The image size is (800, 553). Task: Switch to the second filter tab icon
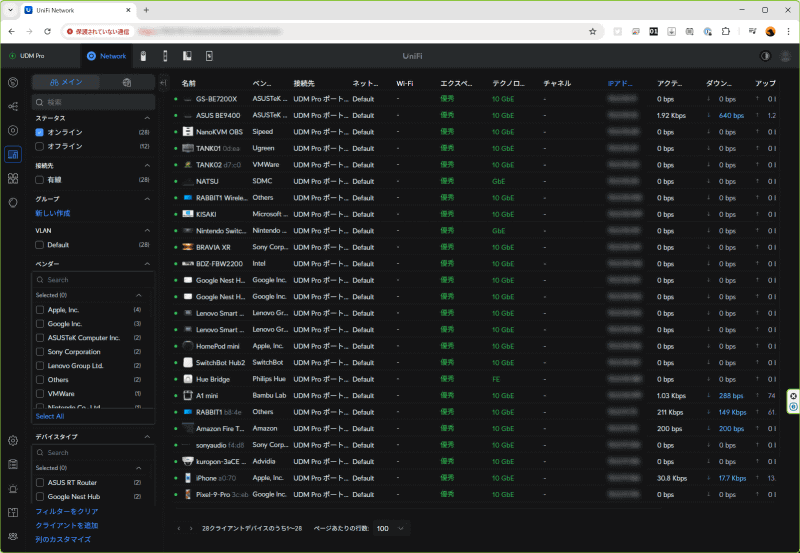click(x=127, y=82)
